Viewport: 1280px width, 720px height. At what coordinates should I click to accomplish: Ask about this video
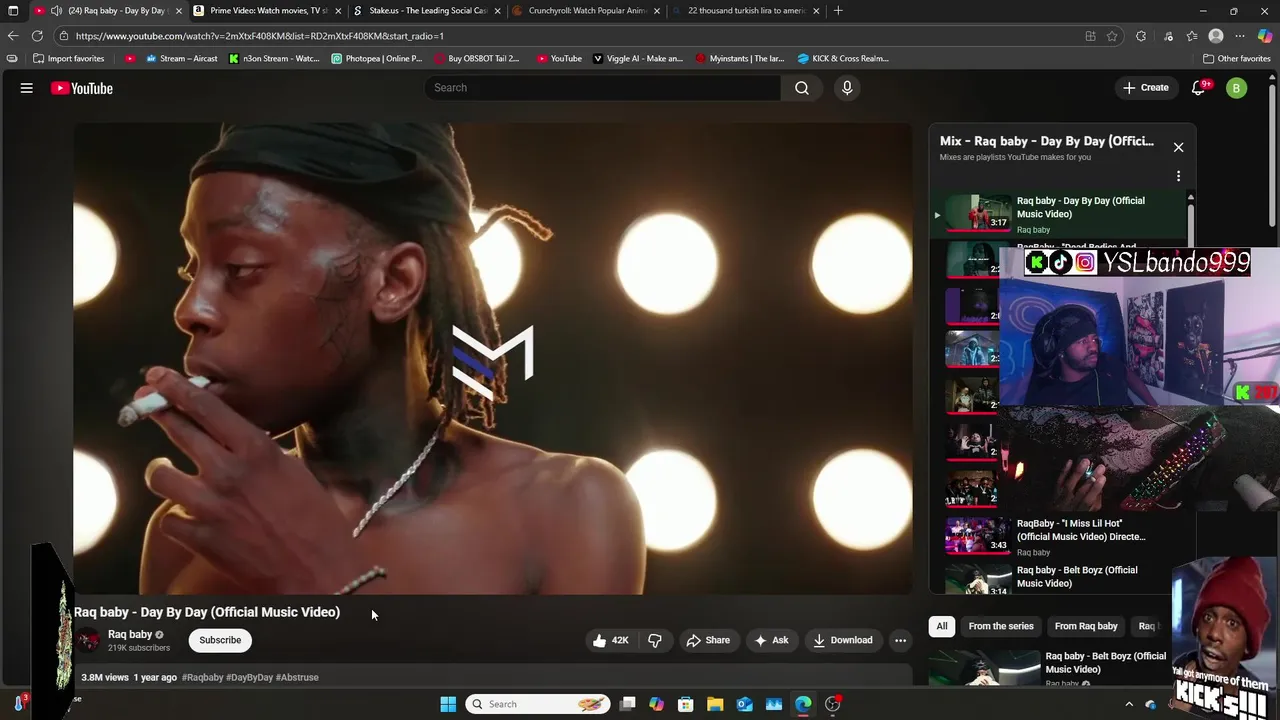pyautogui.click(x=771, y=640)
